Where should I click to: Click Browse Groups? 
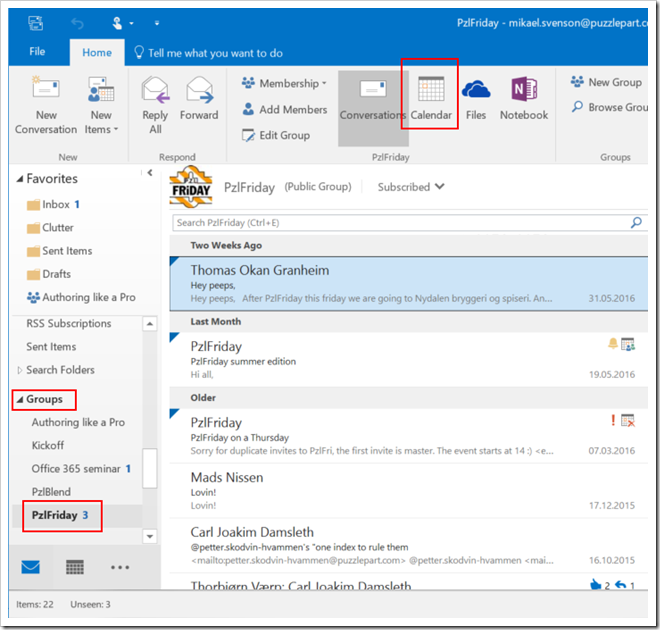(x=609, y=107)
